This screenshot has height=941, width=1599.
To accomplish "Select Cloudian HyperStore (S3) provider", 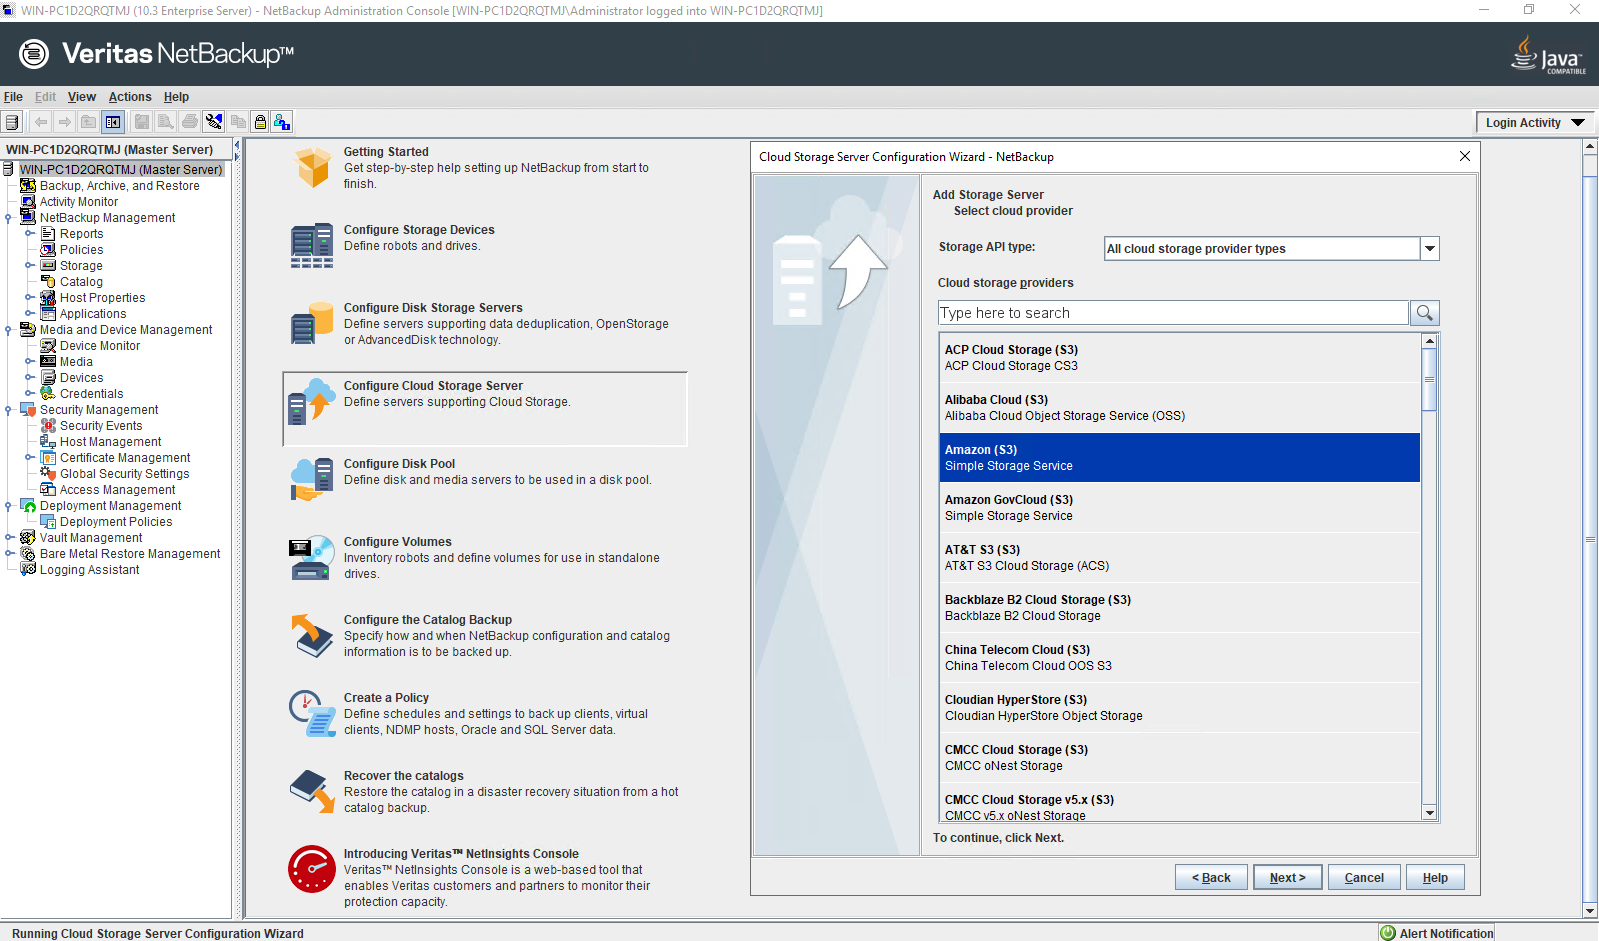I will click(1180, 708).
